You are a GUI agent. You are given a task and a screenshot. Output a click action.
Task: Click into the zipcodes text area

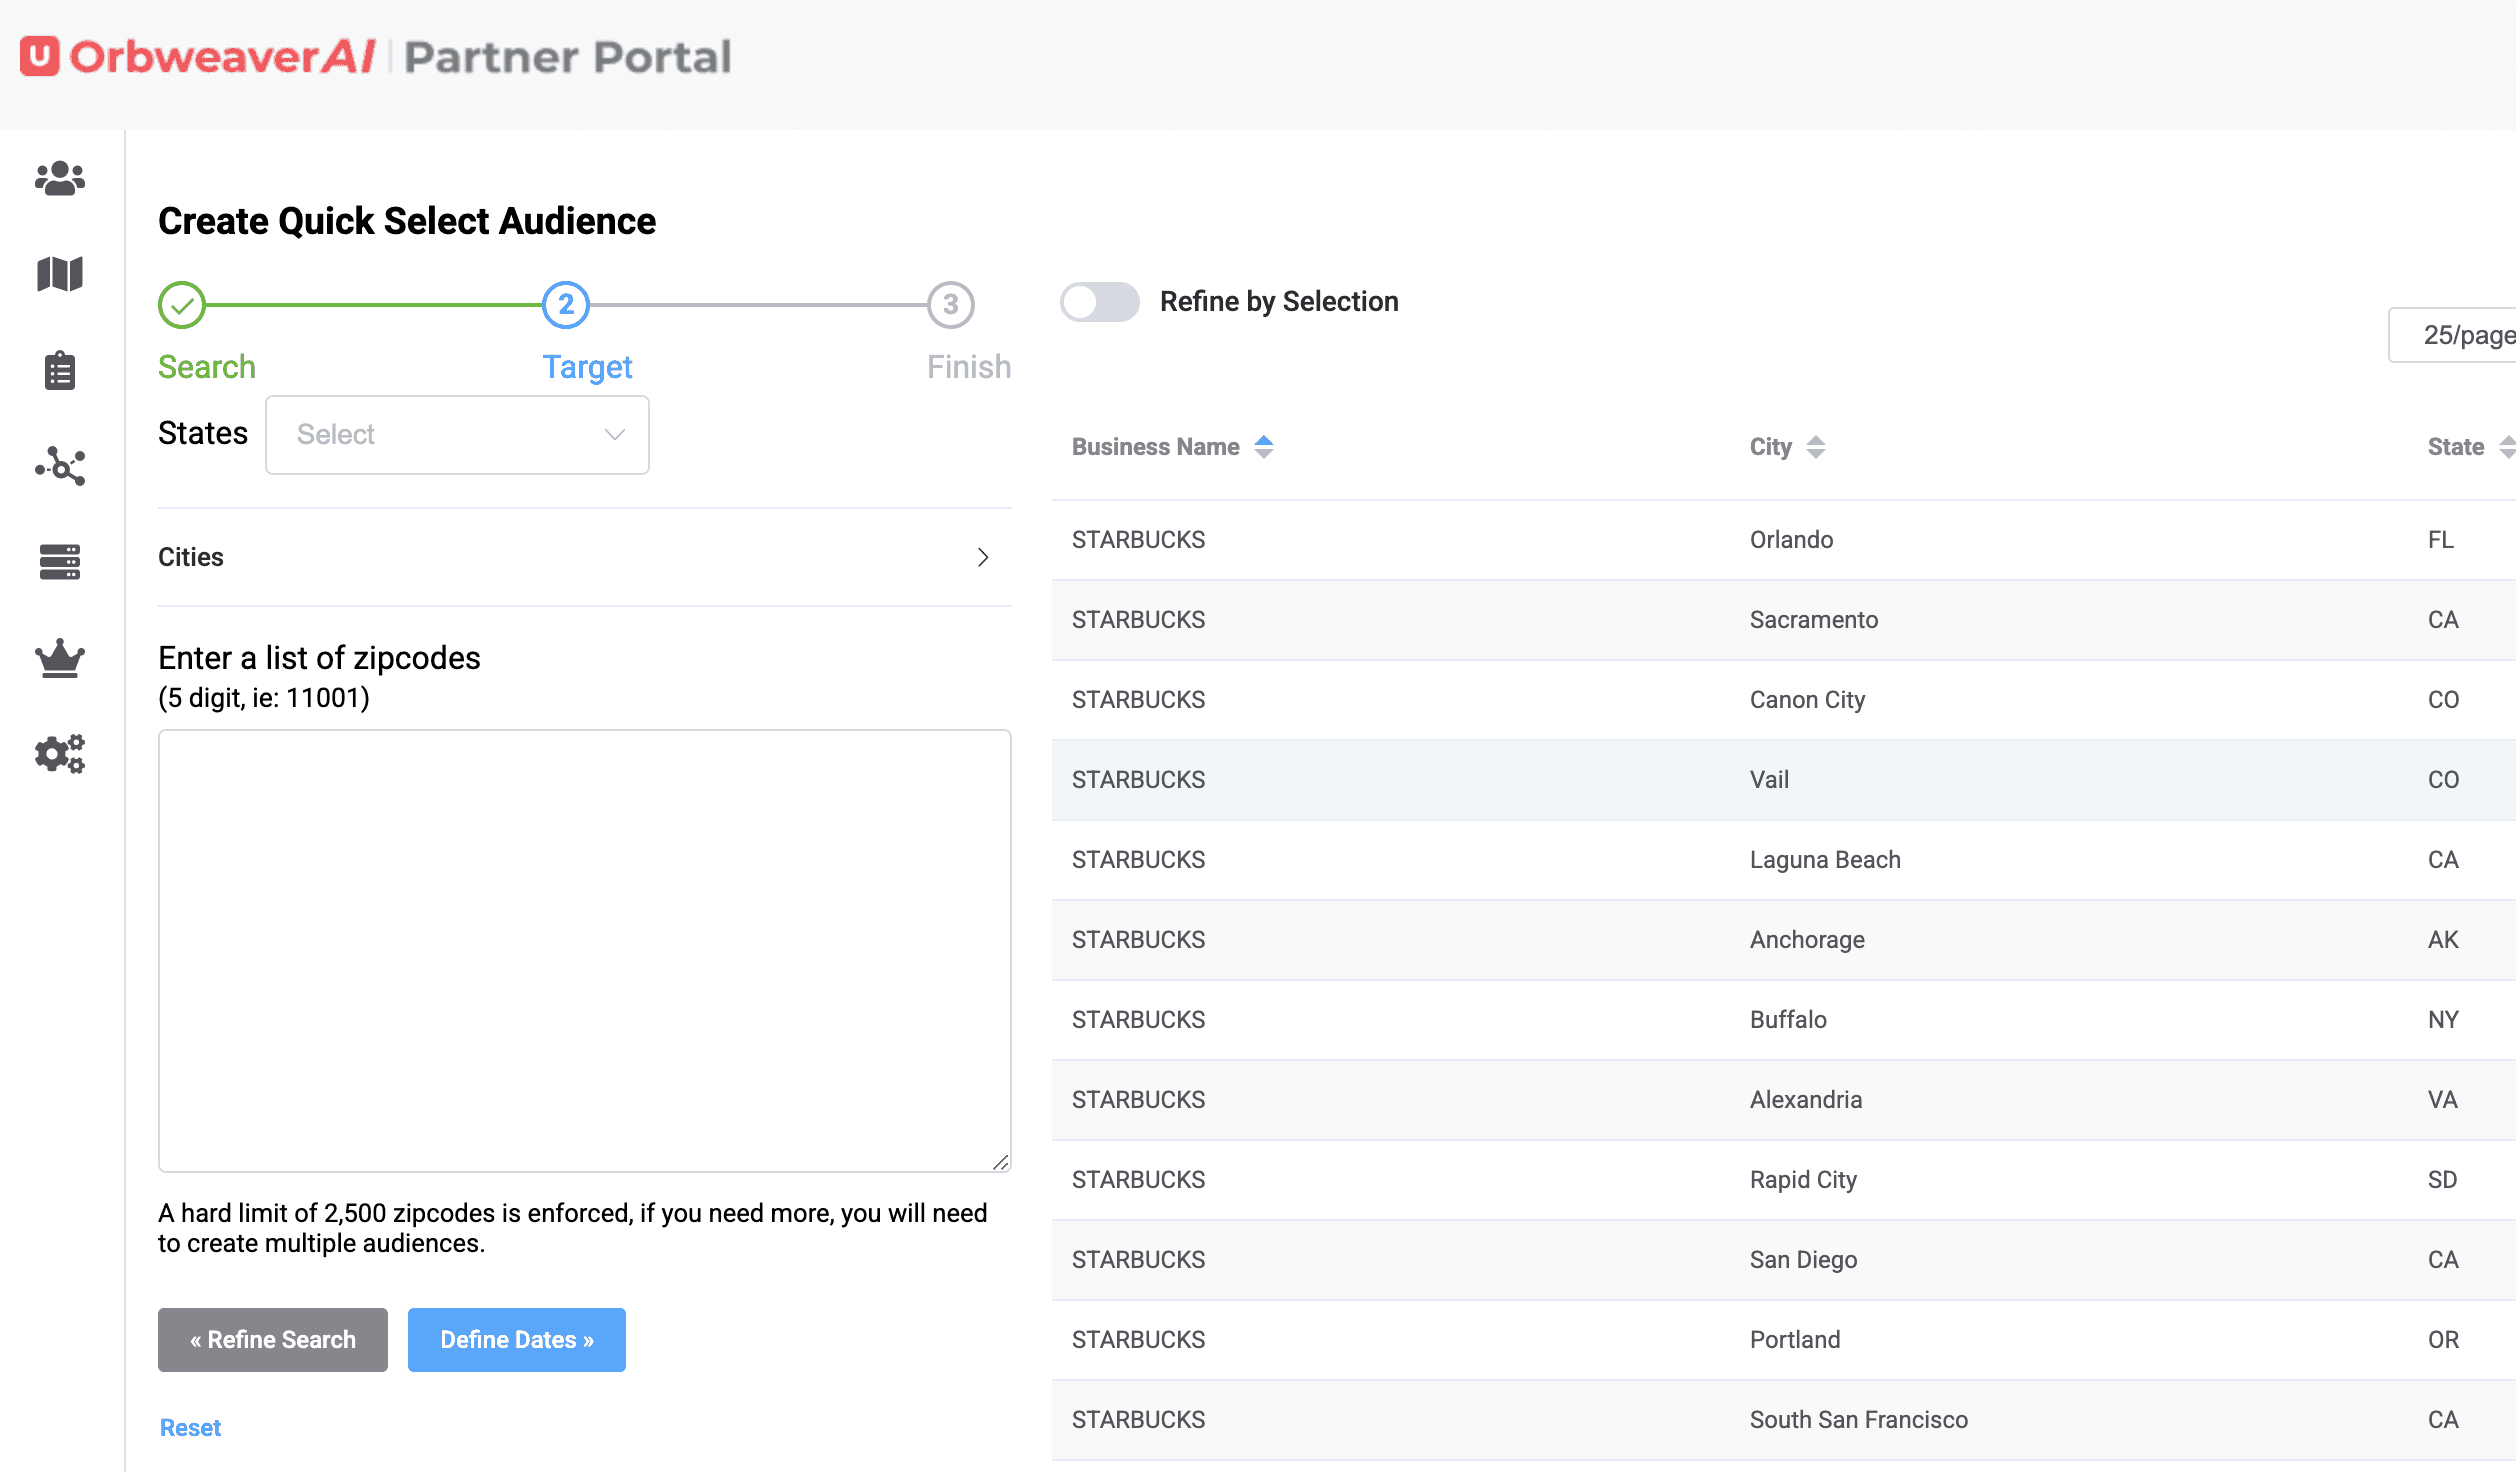click(584, 950)
